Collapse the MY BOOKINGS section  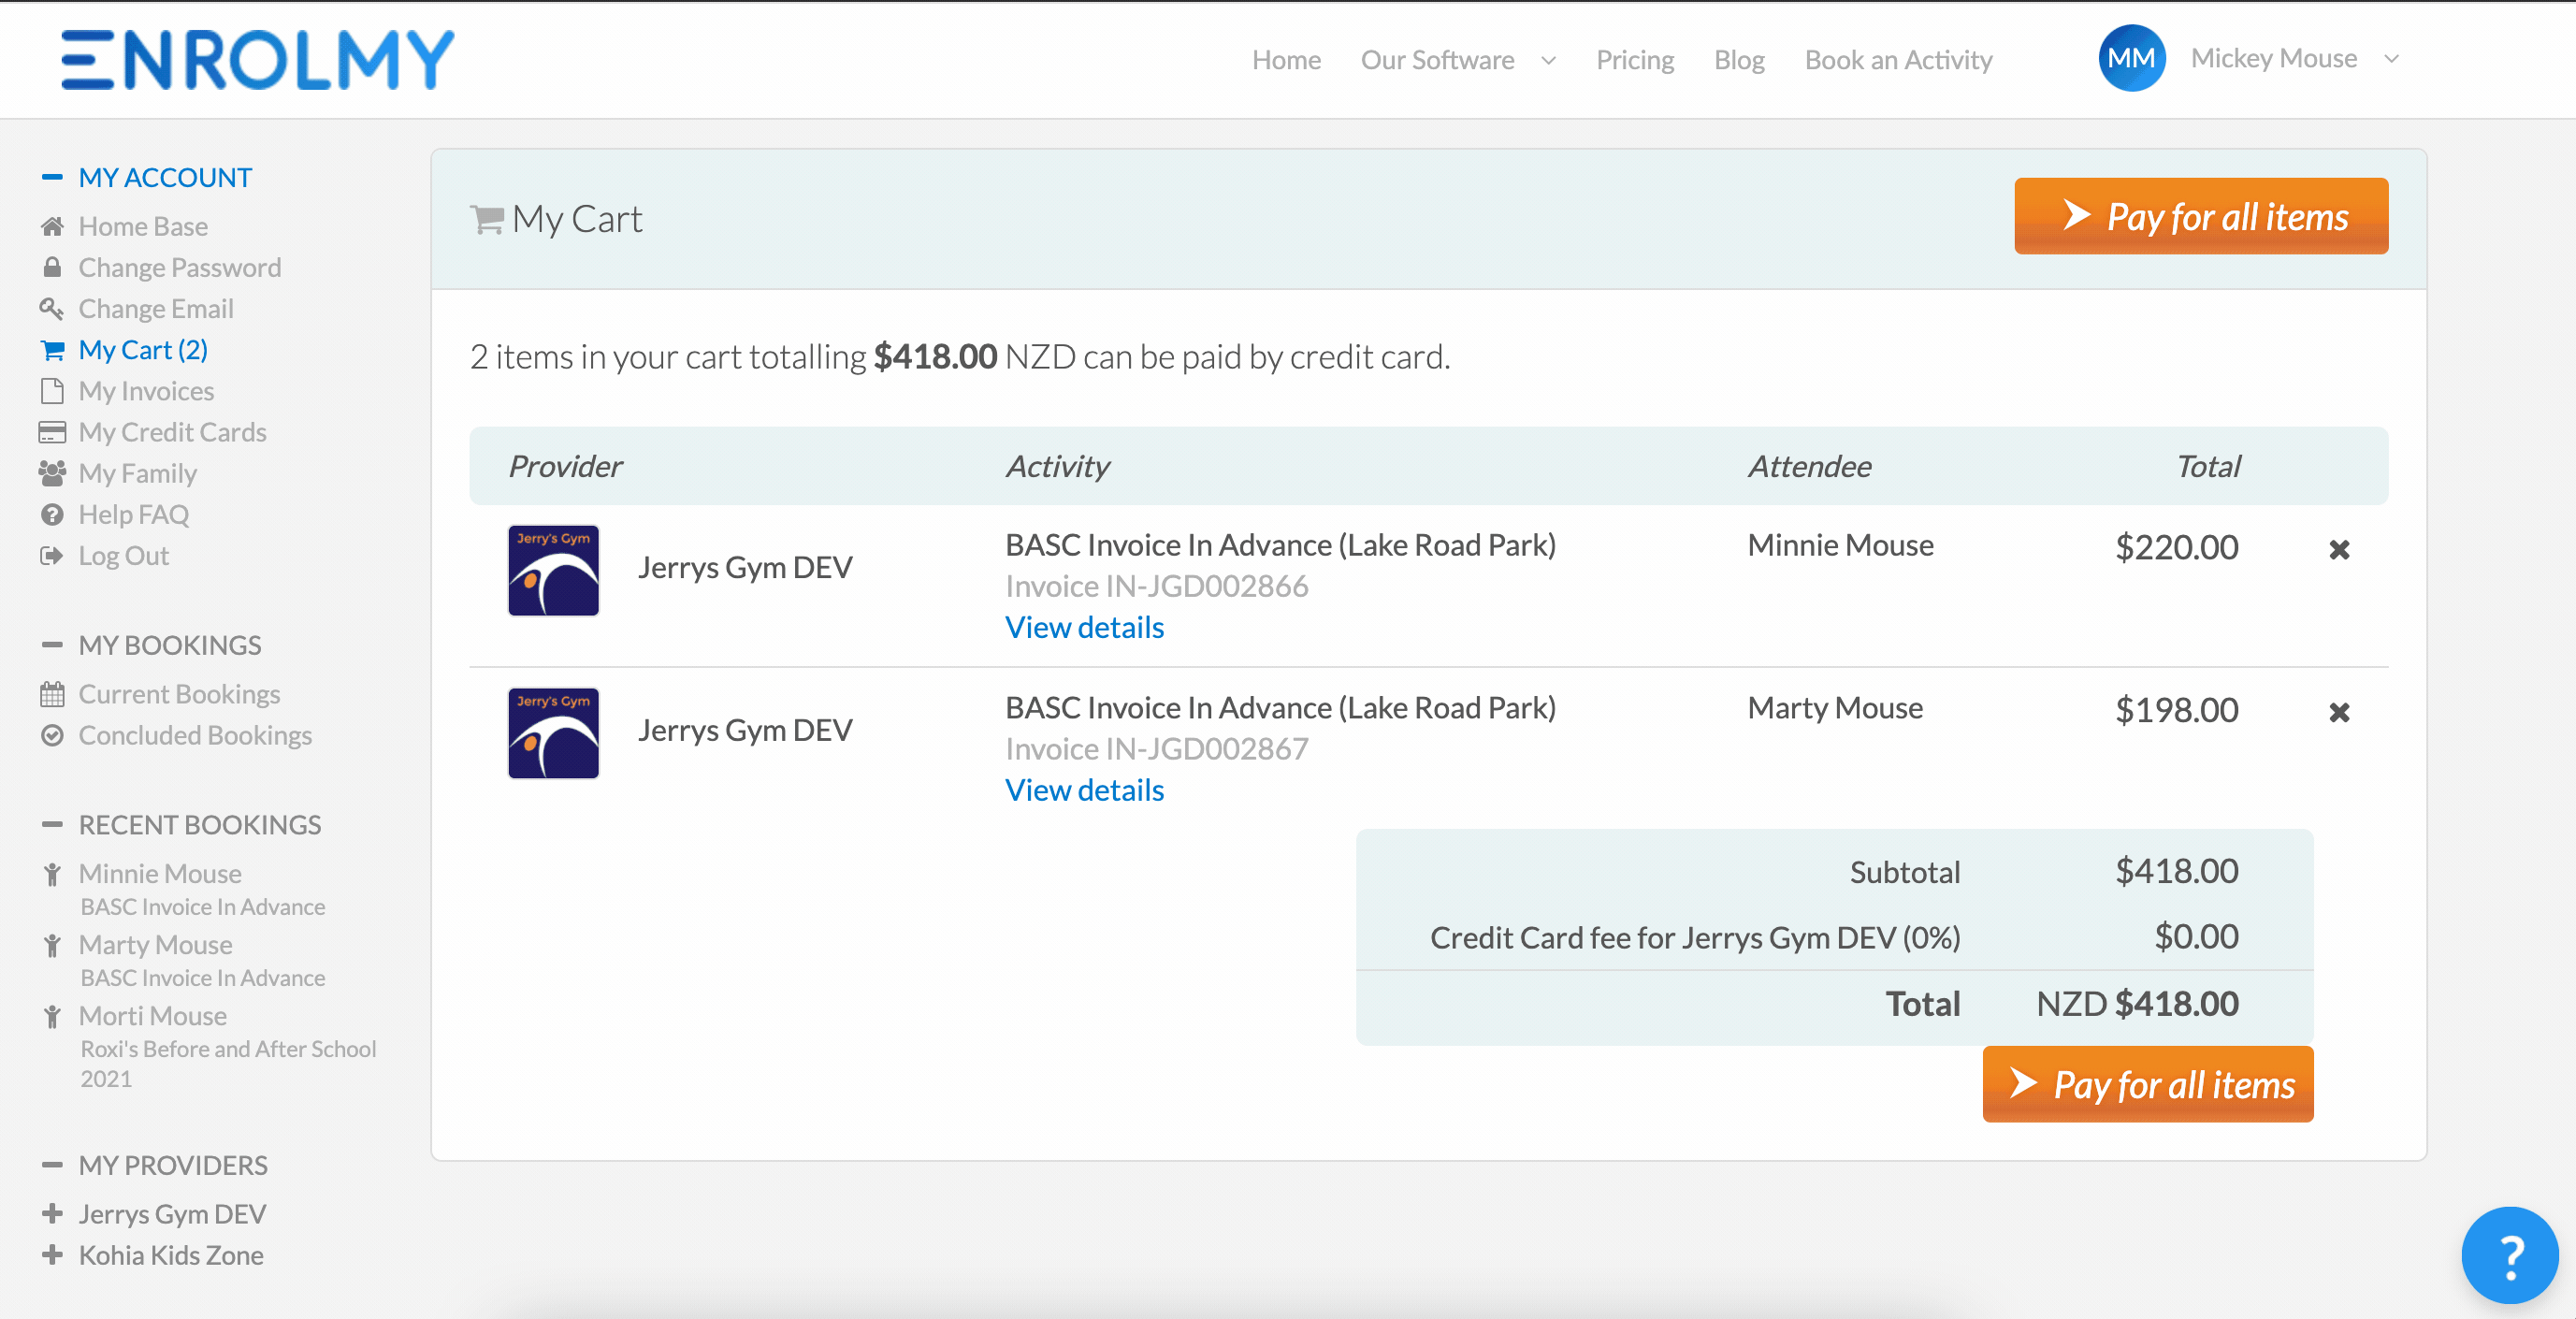52,645
